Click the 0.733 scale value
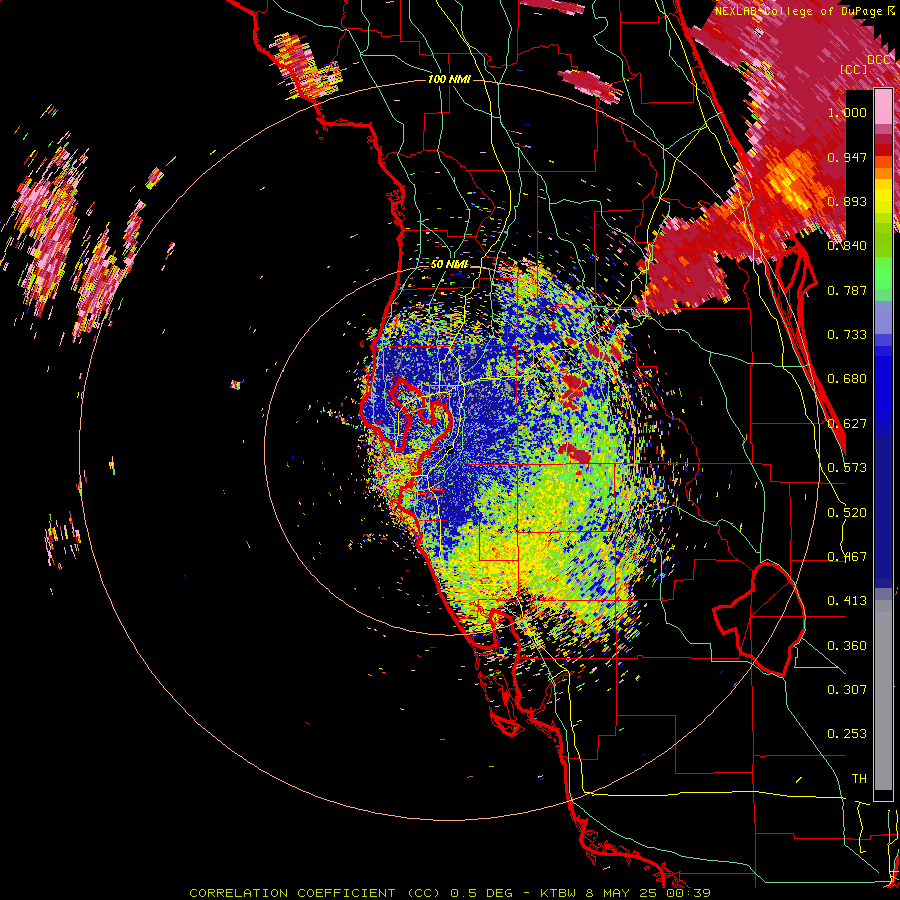 coord(847,335)
